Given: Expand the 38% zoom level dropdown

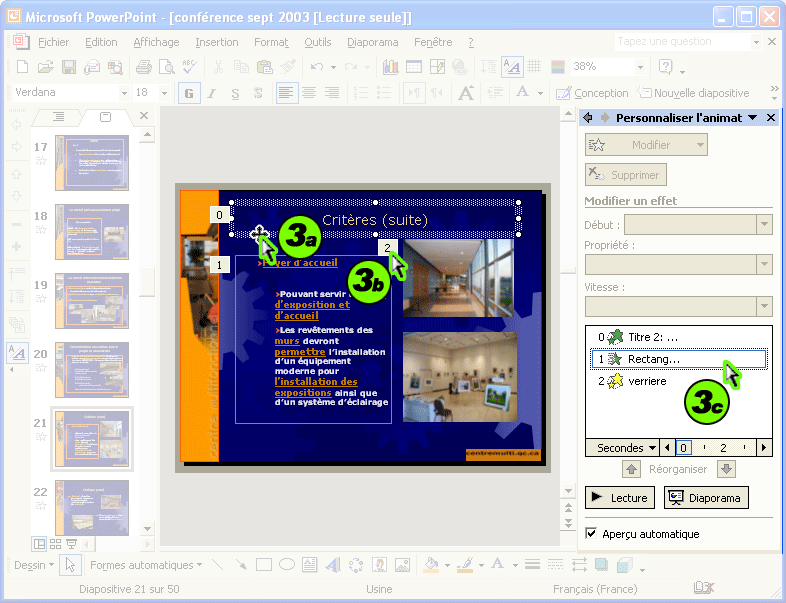Looking at the screenshot, I should (639, 67).
